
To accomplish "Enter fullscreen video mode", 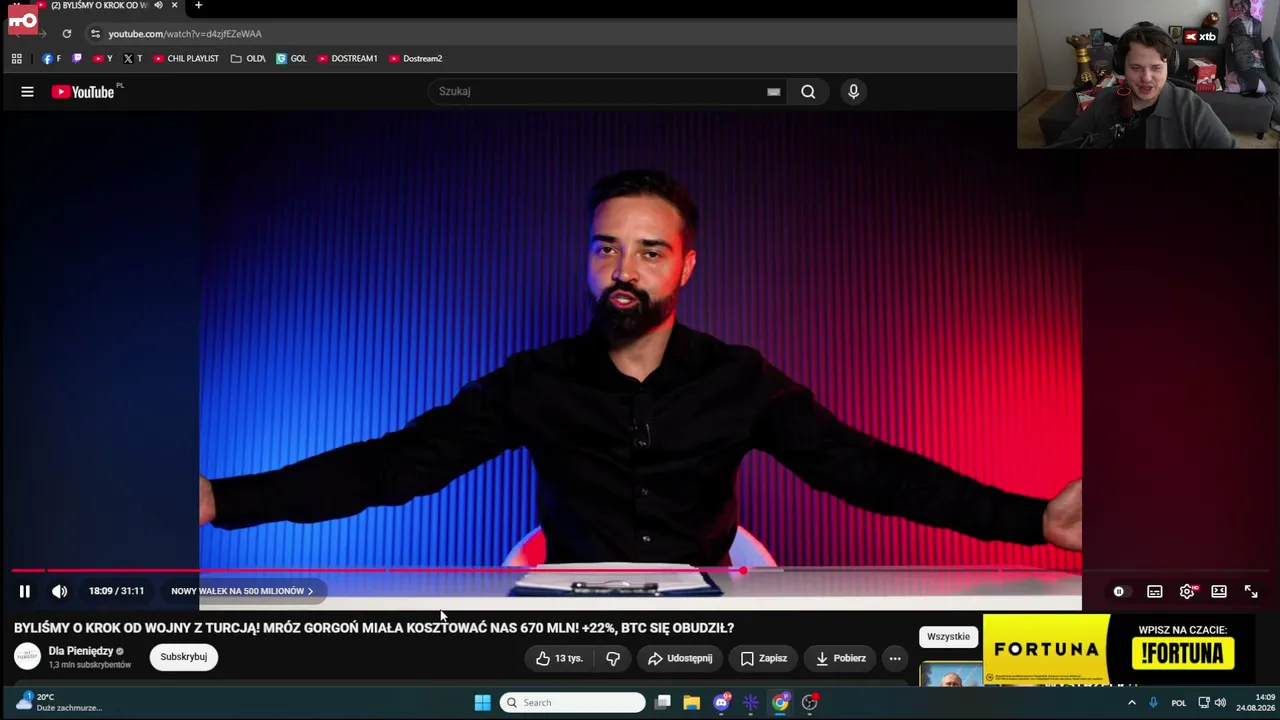I will tap(1251, 591).
